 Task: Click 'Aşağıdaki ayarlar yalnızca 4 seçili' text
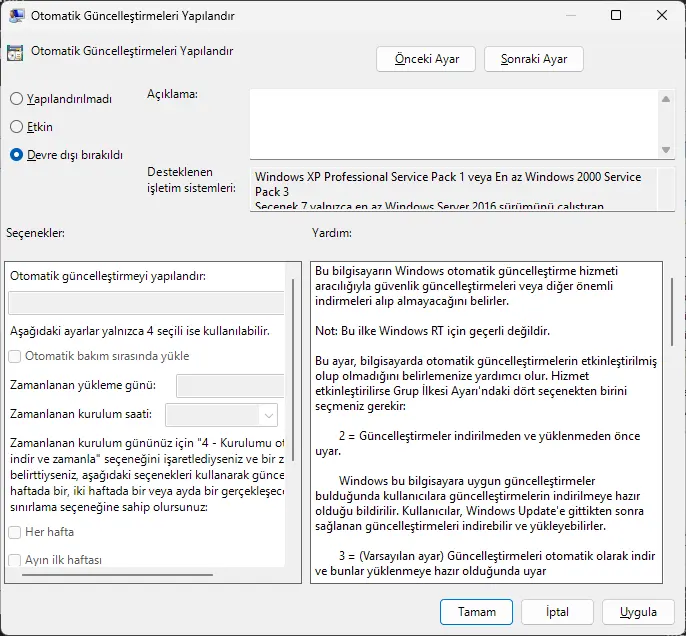(x=140, y=331)
